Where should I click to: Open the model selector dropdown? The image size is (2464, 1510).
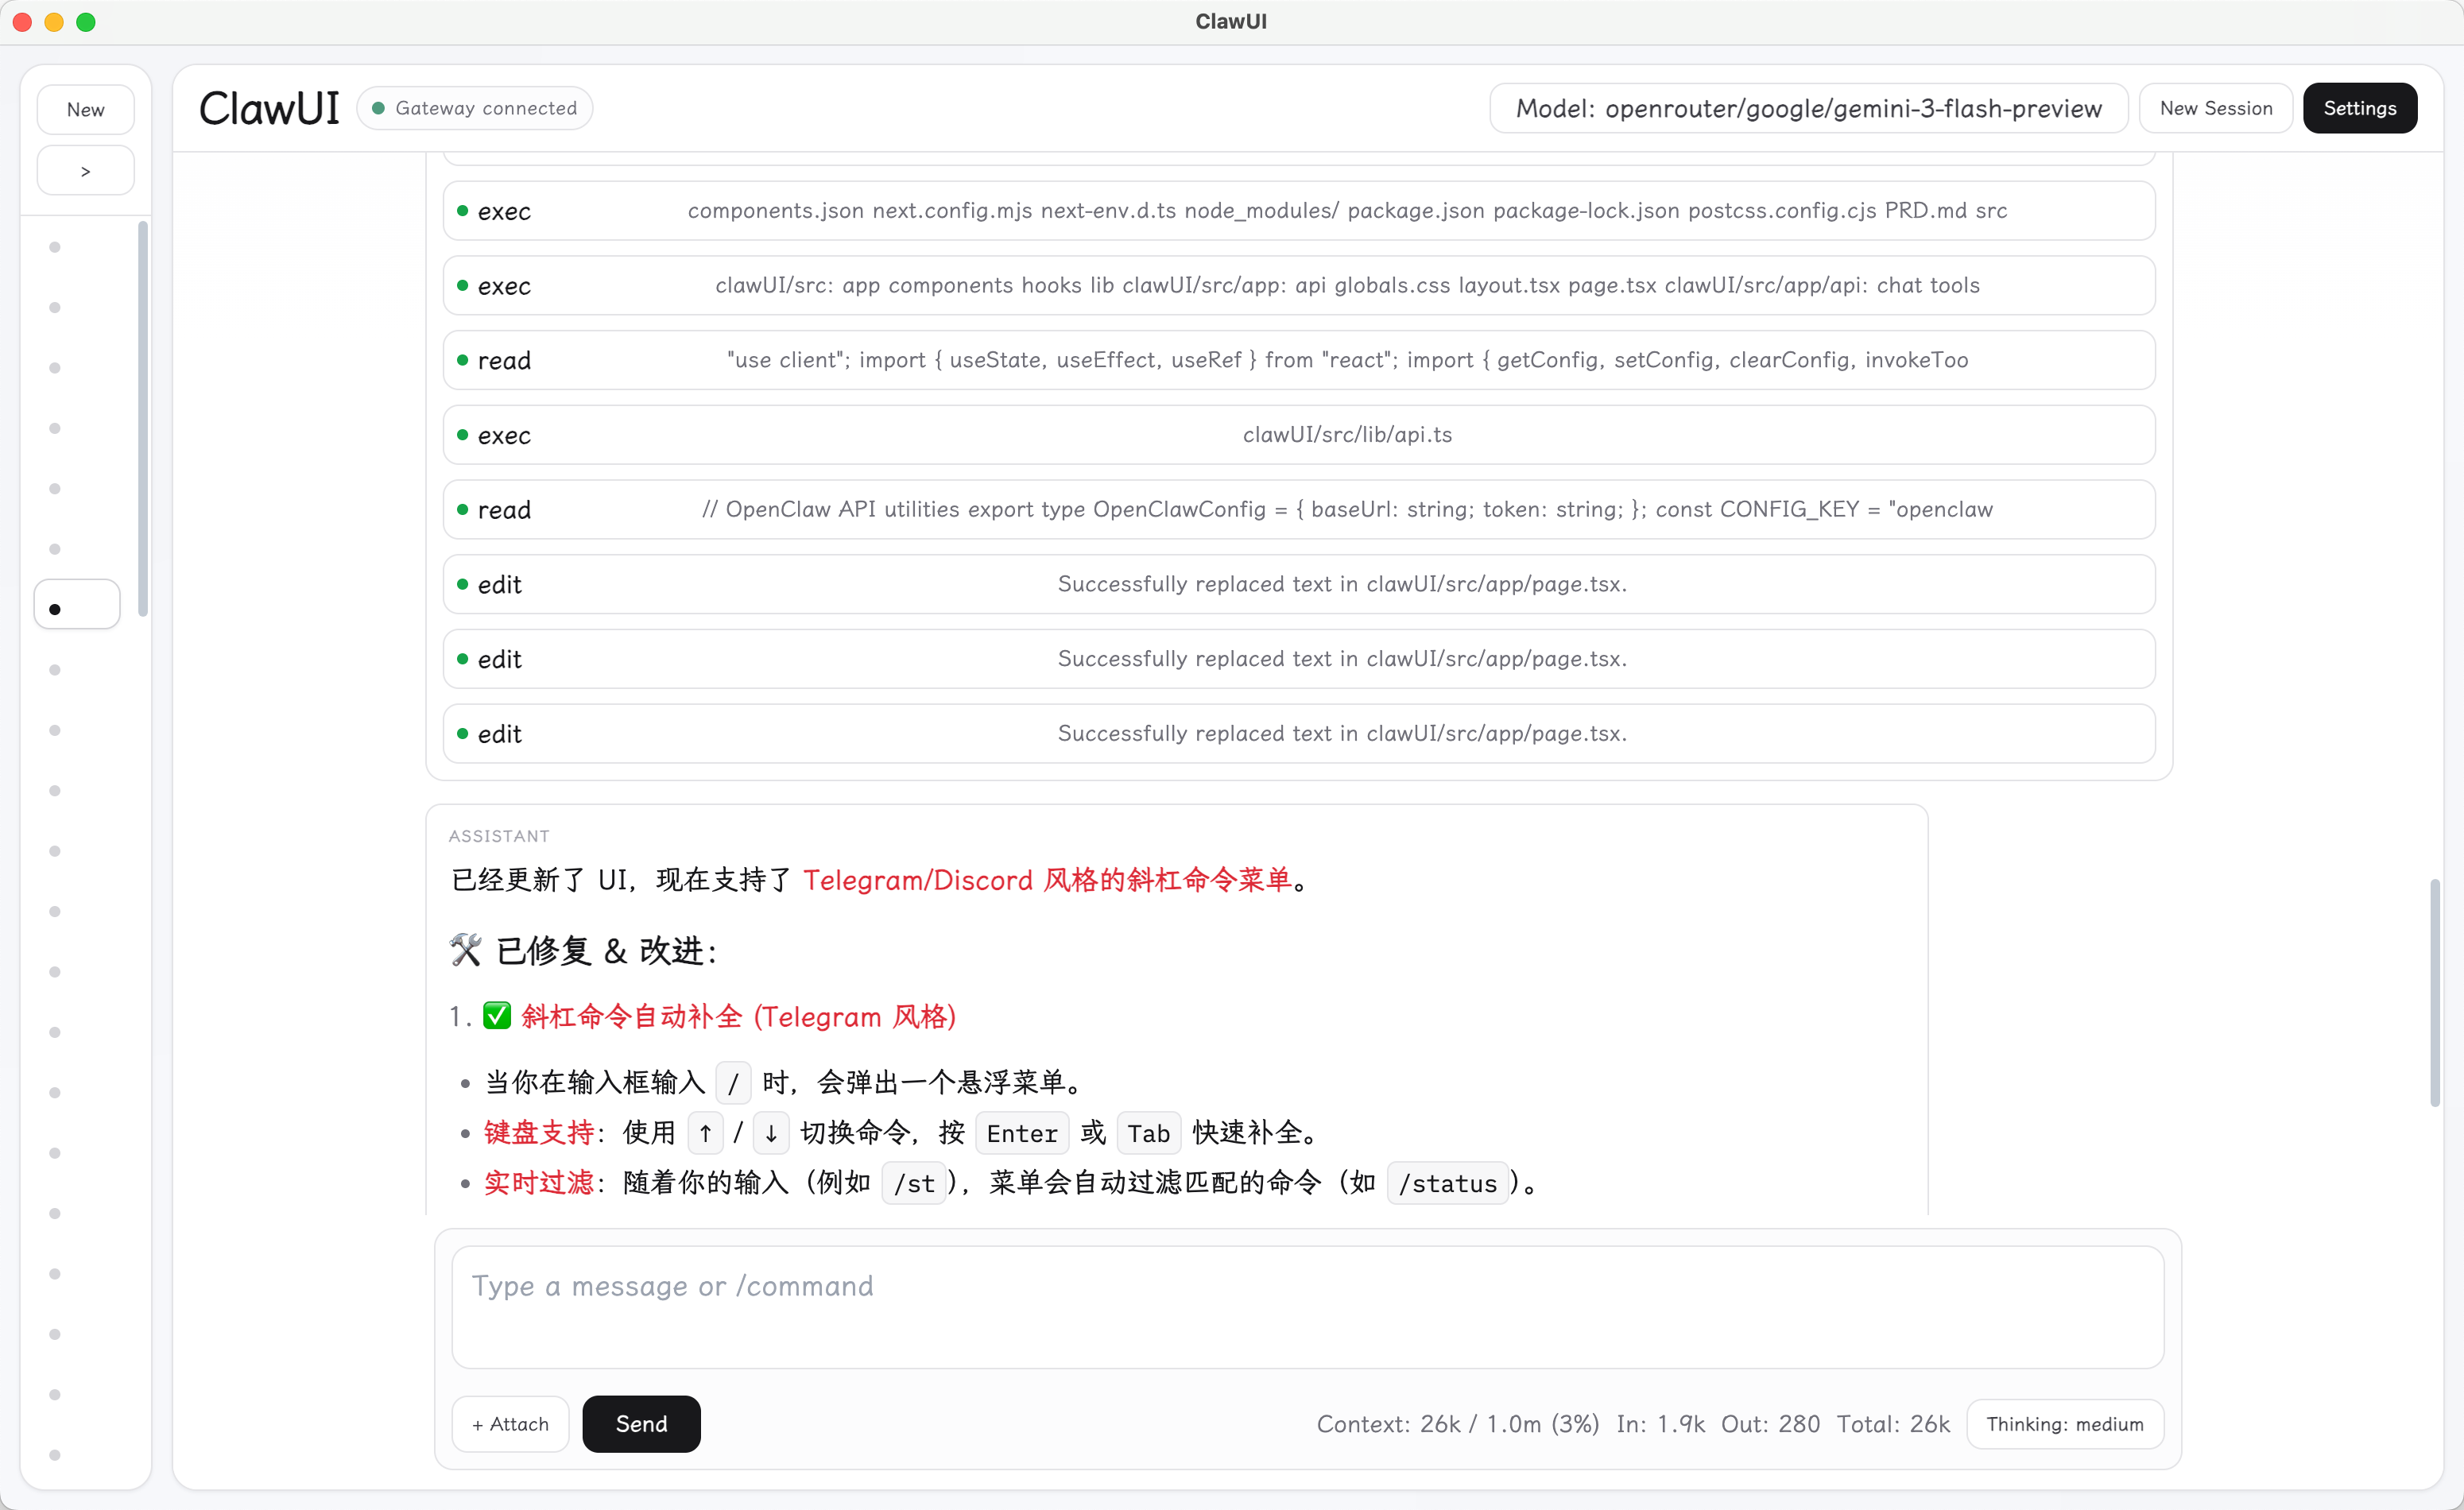point(1805,108)
